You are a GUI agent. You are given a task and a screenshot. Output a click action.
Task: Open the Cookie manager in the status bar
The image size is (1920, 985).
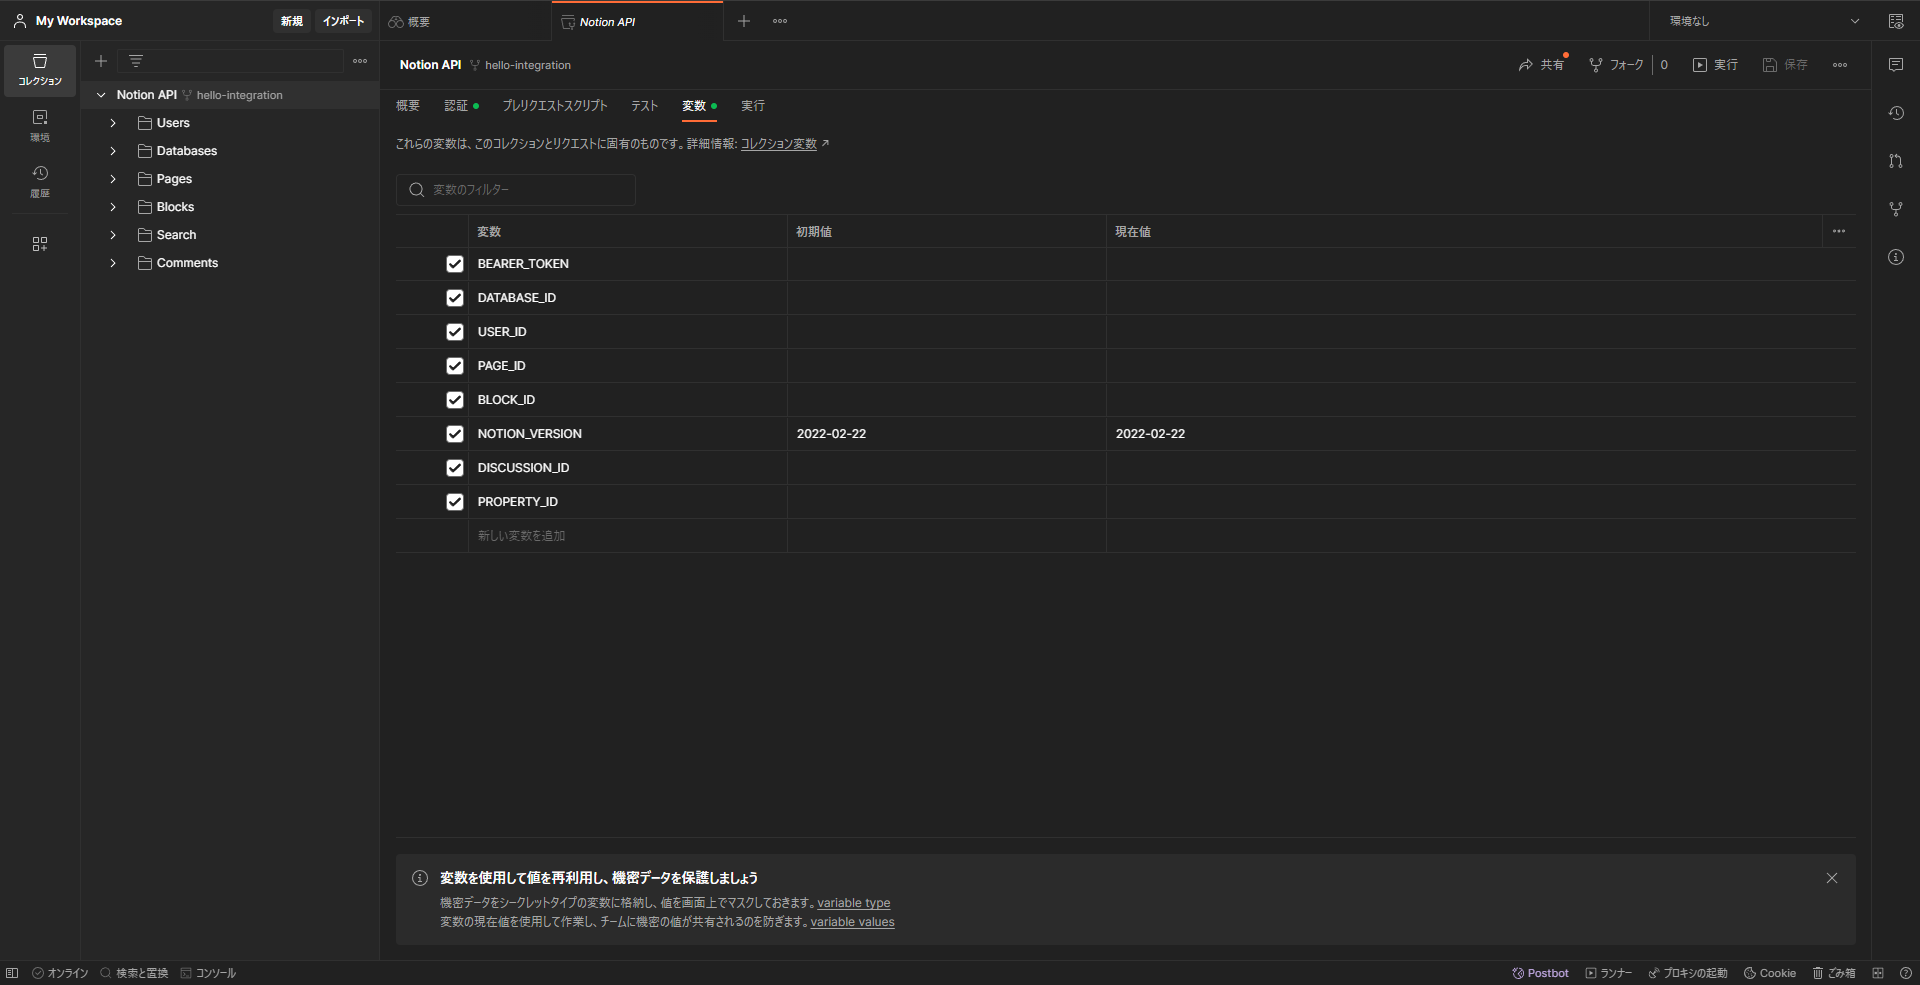[1768, 972]
